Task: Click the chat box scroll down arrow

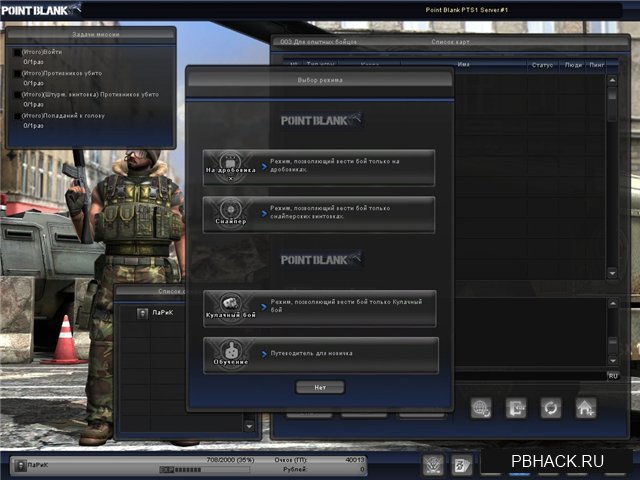Action: [613, 360]
